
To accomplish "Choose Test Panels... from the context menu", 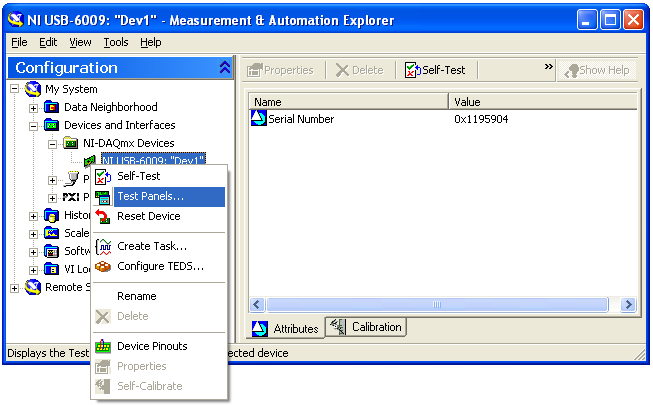I will [x=159, y=197].
